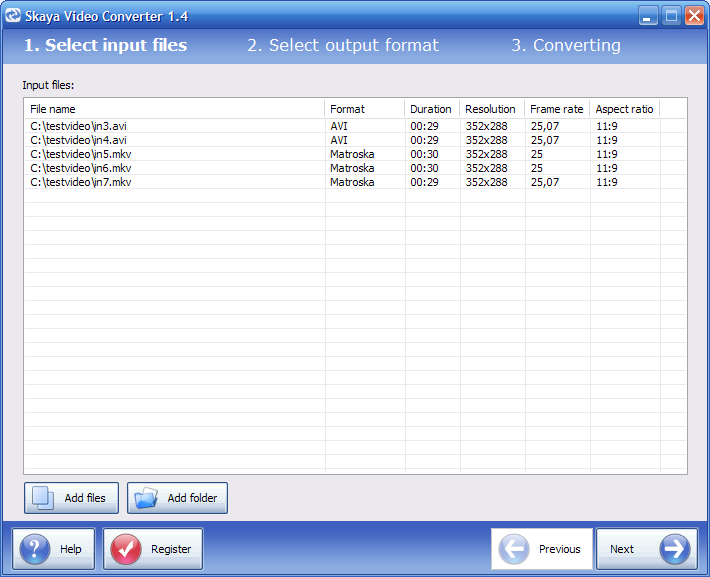Select file C:\testvideo\in4.avi
Image resolution: width=710 pixels, height=577 pixels.
78,140
